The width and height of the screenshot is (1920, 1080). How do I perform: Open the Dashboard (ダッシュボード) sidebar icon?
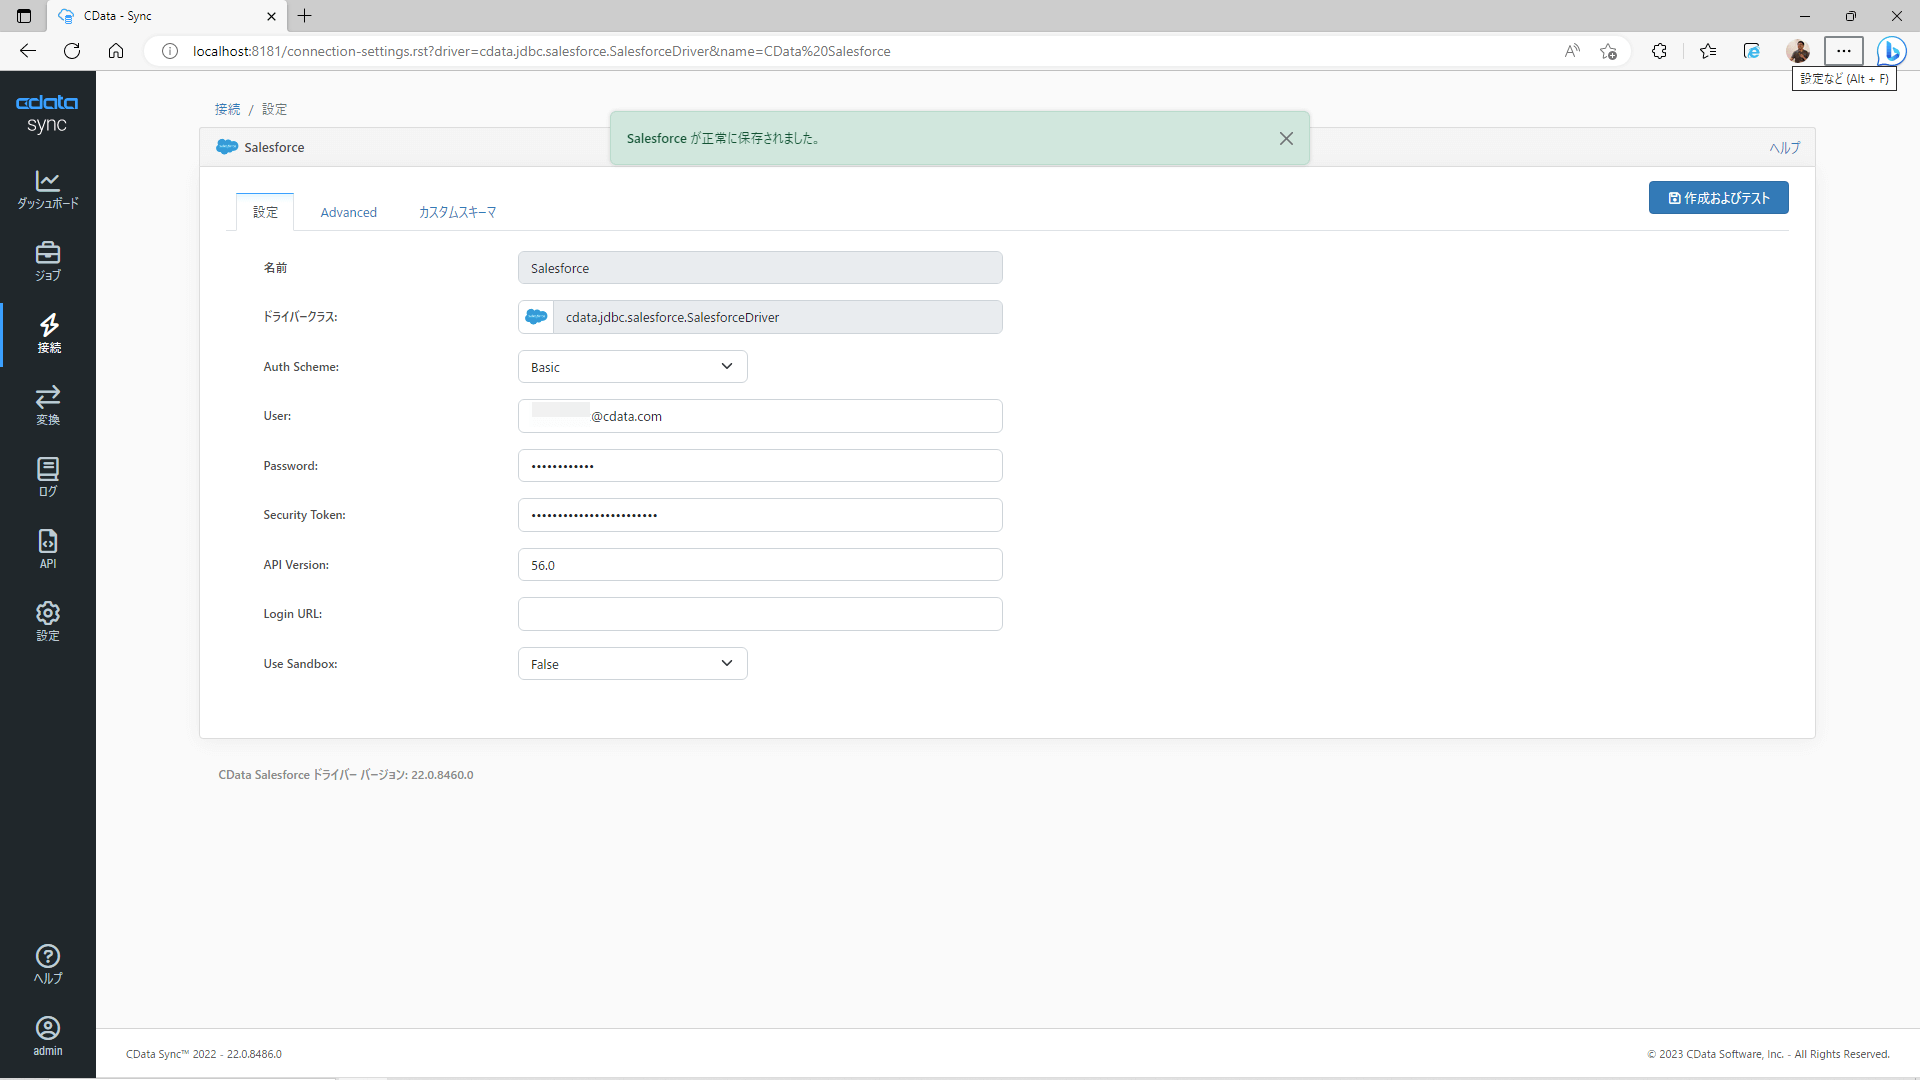click(x=47, y=189)
